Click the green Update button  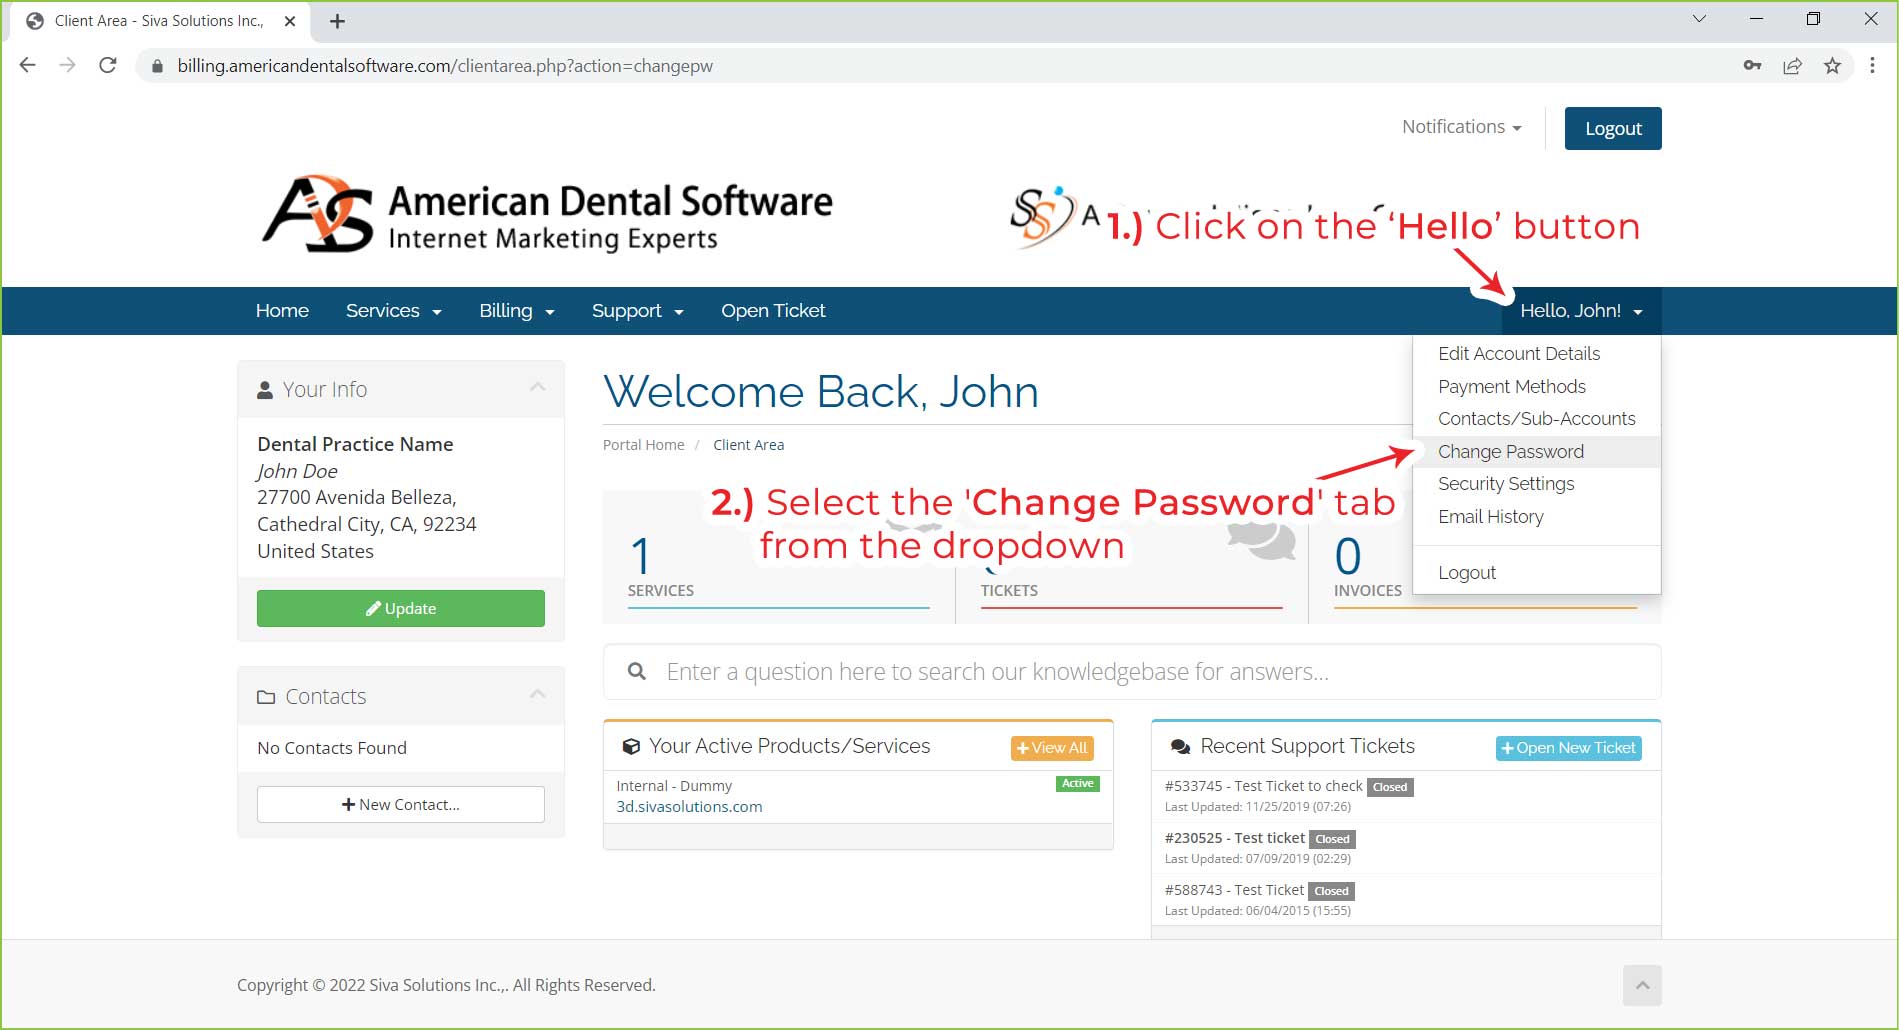(x=400, y=608)
